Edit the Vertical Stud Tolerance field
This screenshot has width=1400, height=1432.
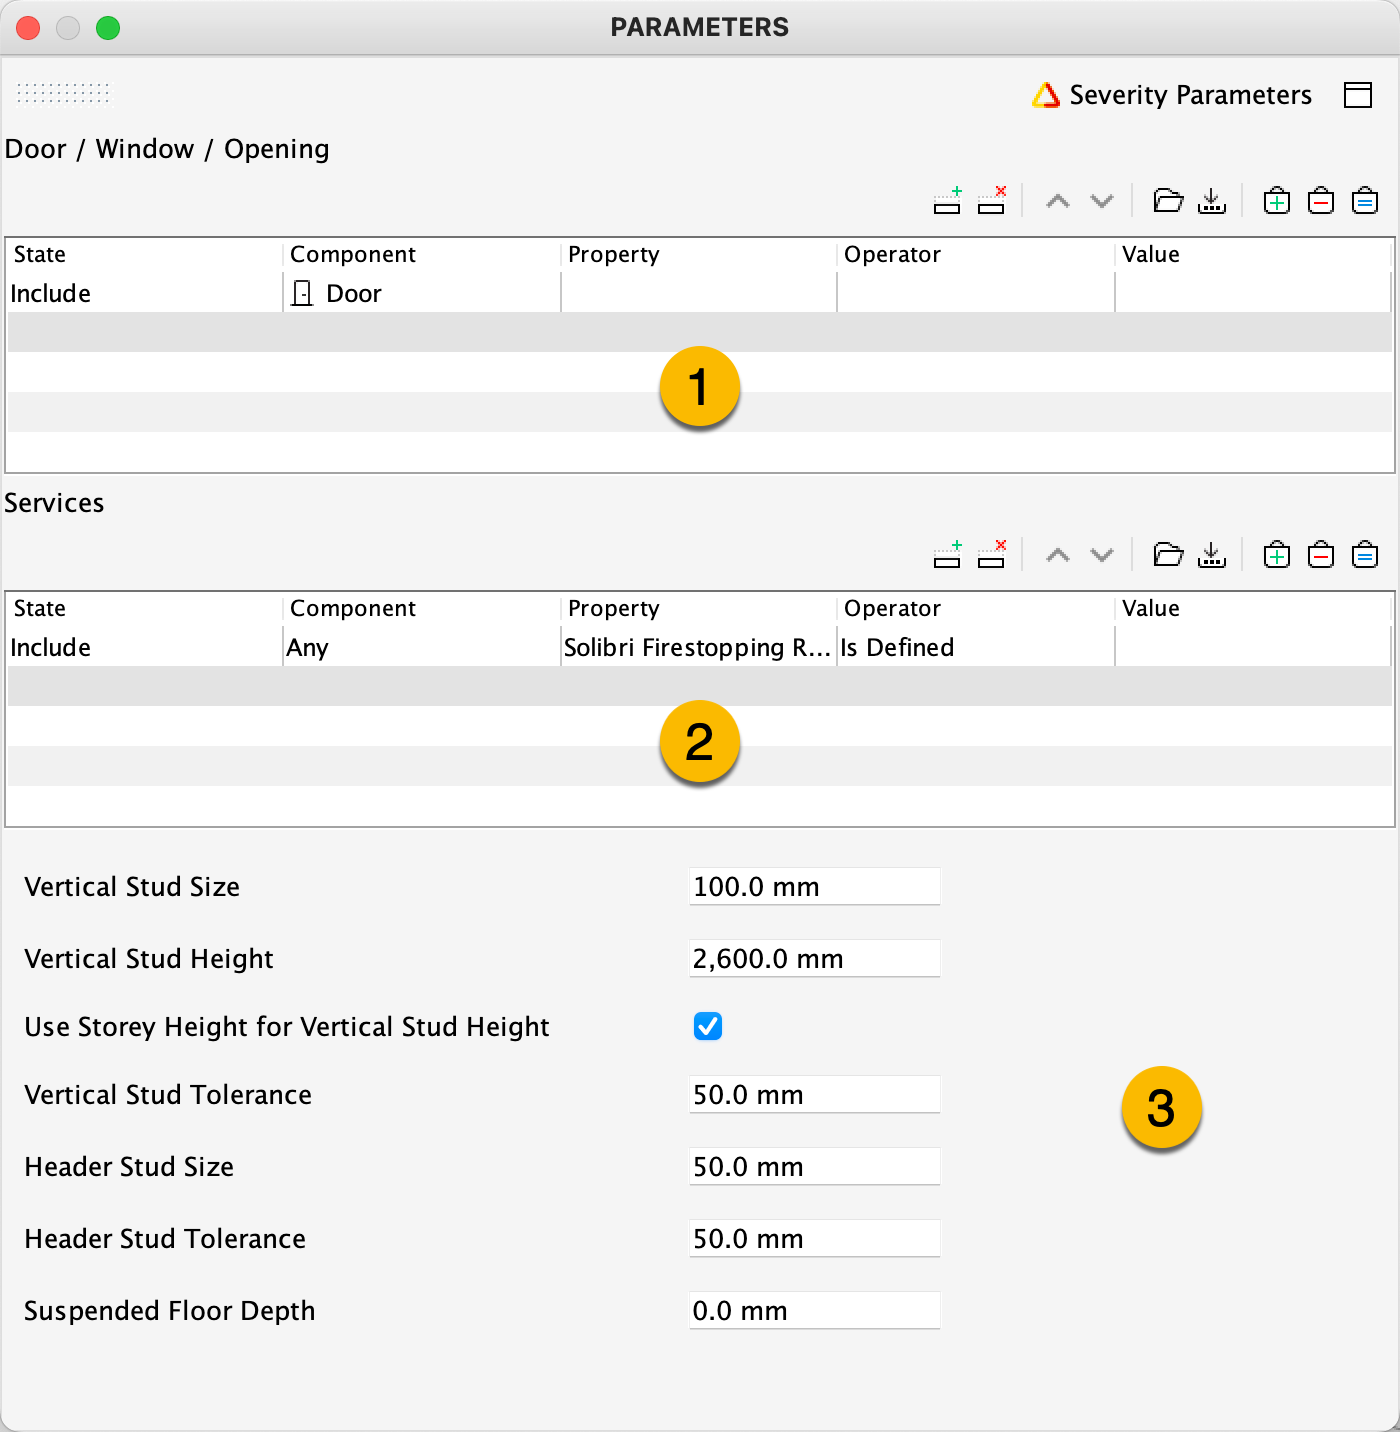pyautogui.click(x=814, y=1094)
